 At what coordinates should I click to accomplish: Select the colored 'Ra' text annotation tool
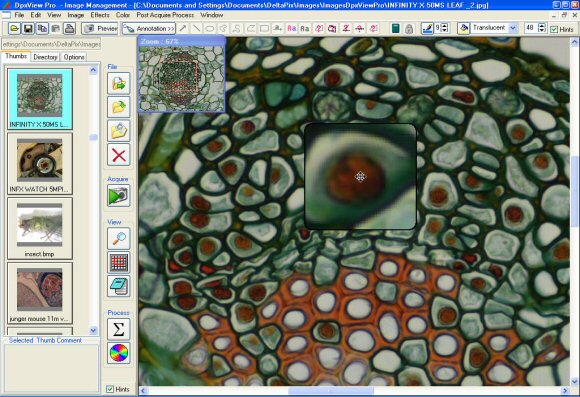click(x=291, y=28)
